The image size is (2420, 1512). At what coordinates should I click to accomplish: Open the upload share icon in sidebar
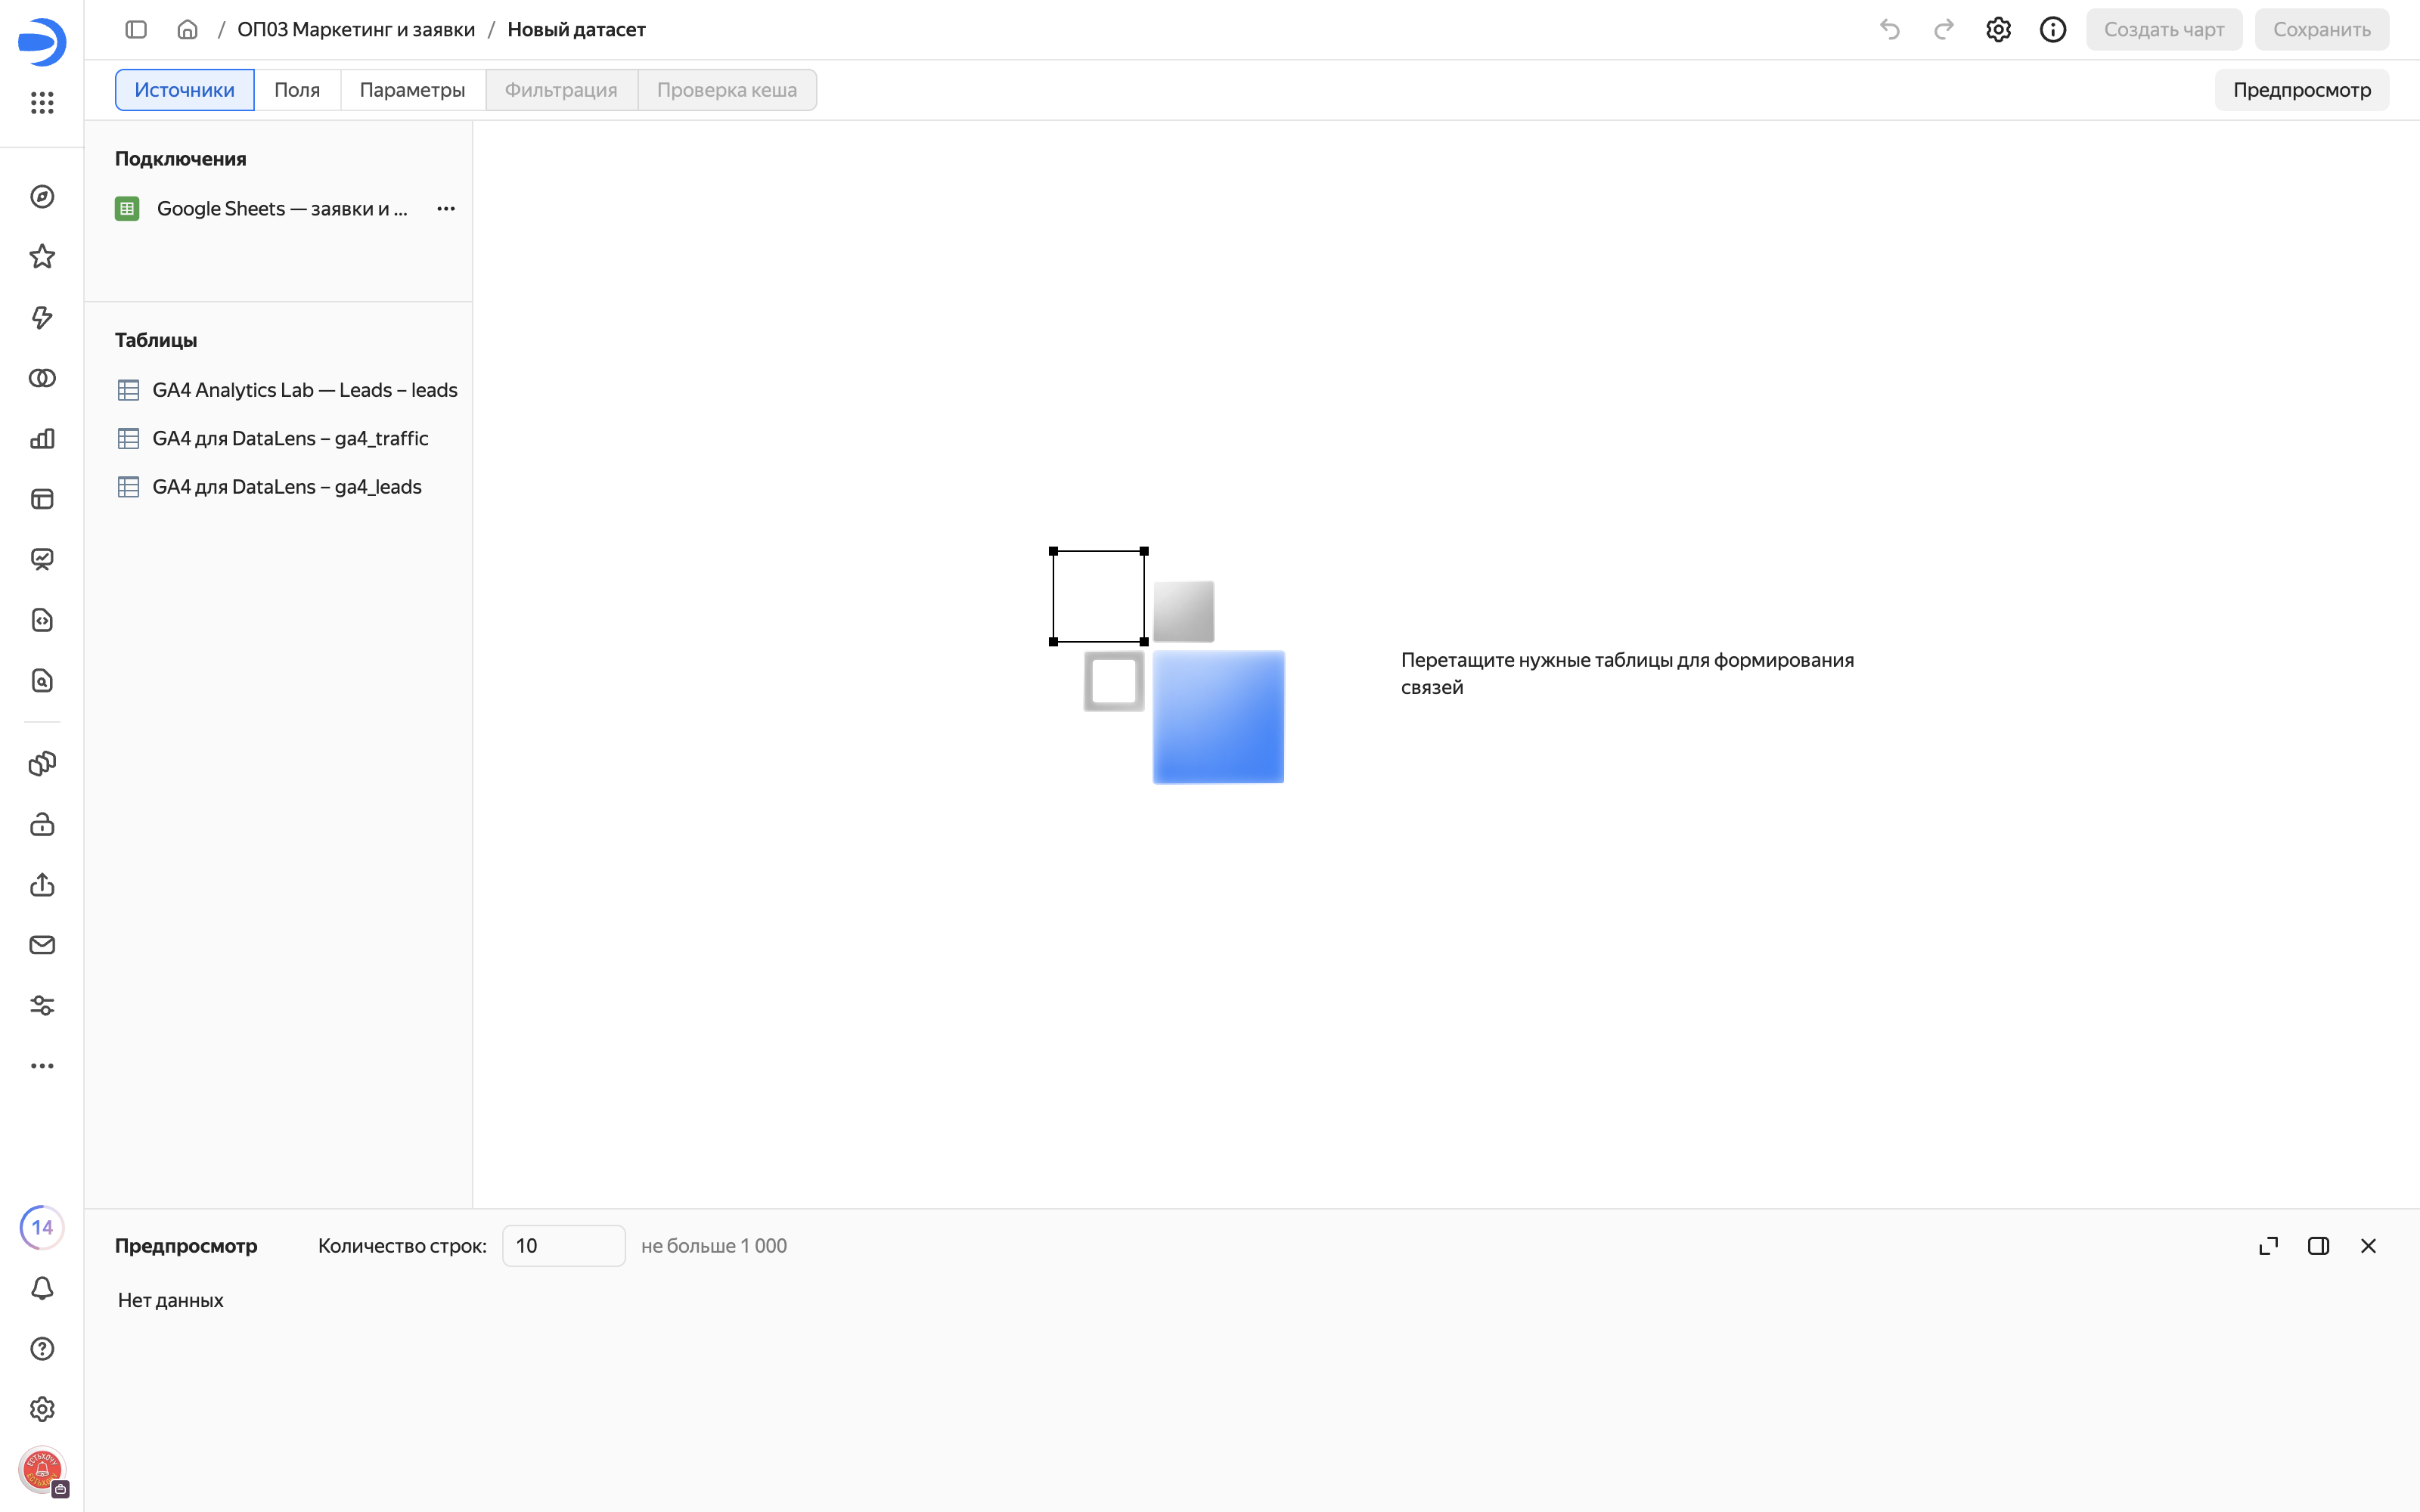[42, 885]
